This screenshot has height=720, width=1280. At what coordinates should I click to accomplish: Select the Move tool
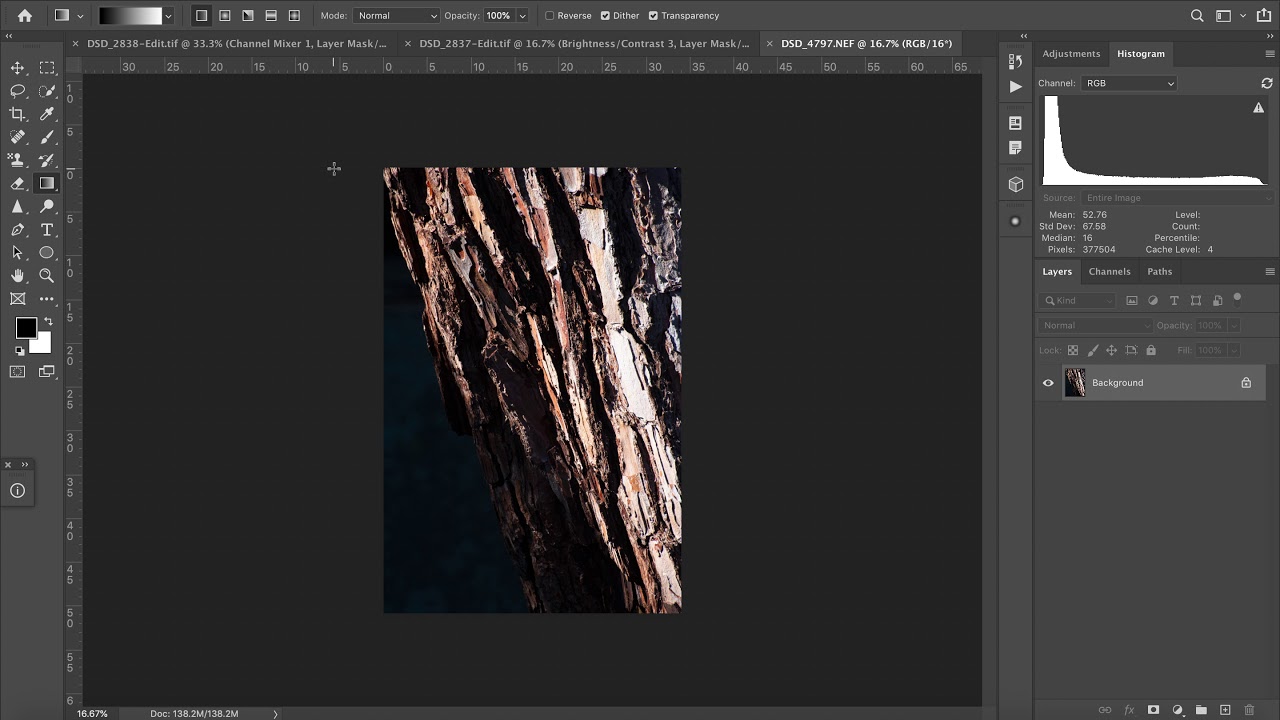click(17, 68)
